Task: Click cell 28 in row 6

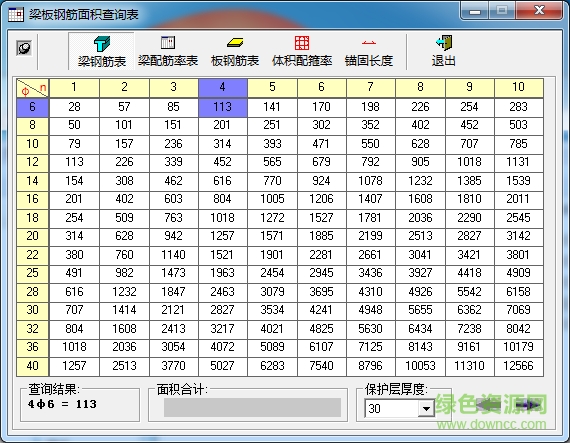Action: pyautogui.click(x=74, y=107)
